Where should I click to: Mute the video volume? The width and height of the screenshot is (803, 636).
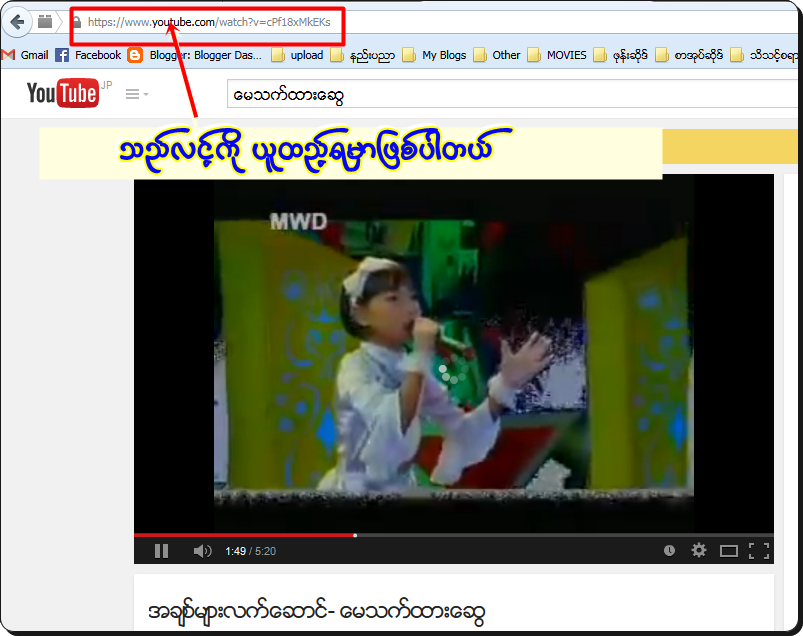pyautogui.click(x=202, y=551)
